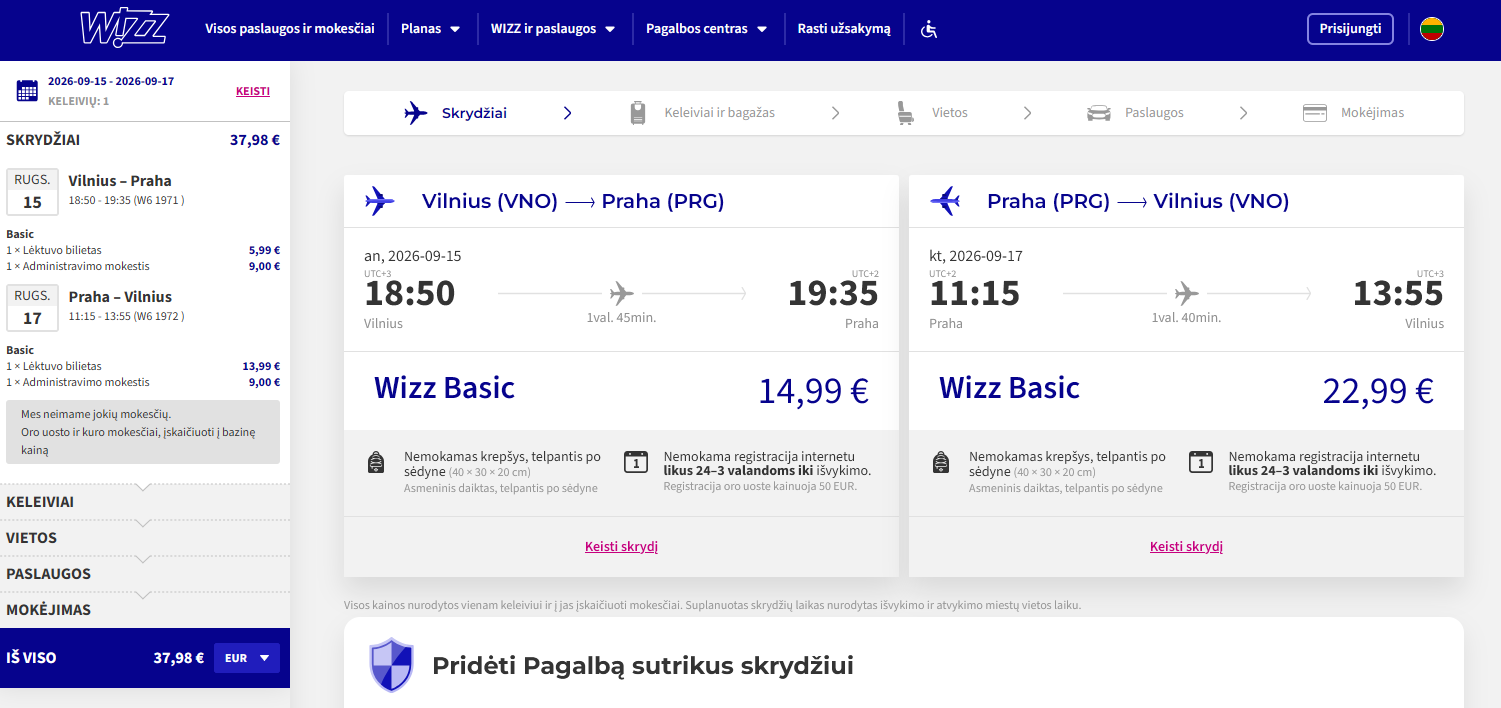Expand the PASLAUGOS sidebar section

[x=145, y=574]
